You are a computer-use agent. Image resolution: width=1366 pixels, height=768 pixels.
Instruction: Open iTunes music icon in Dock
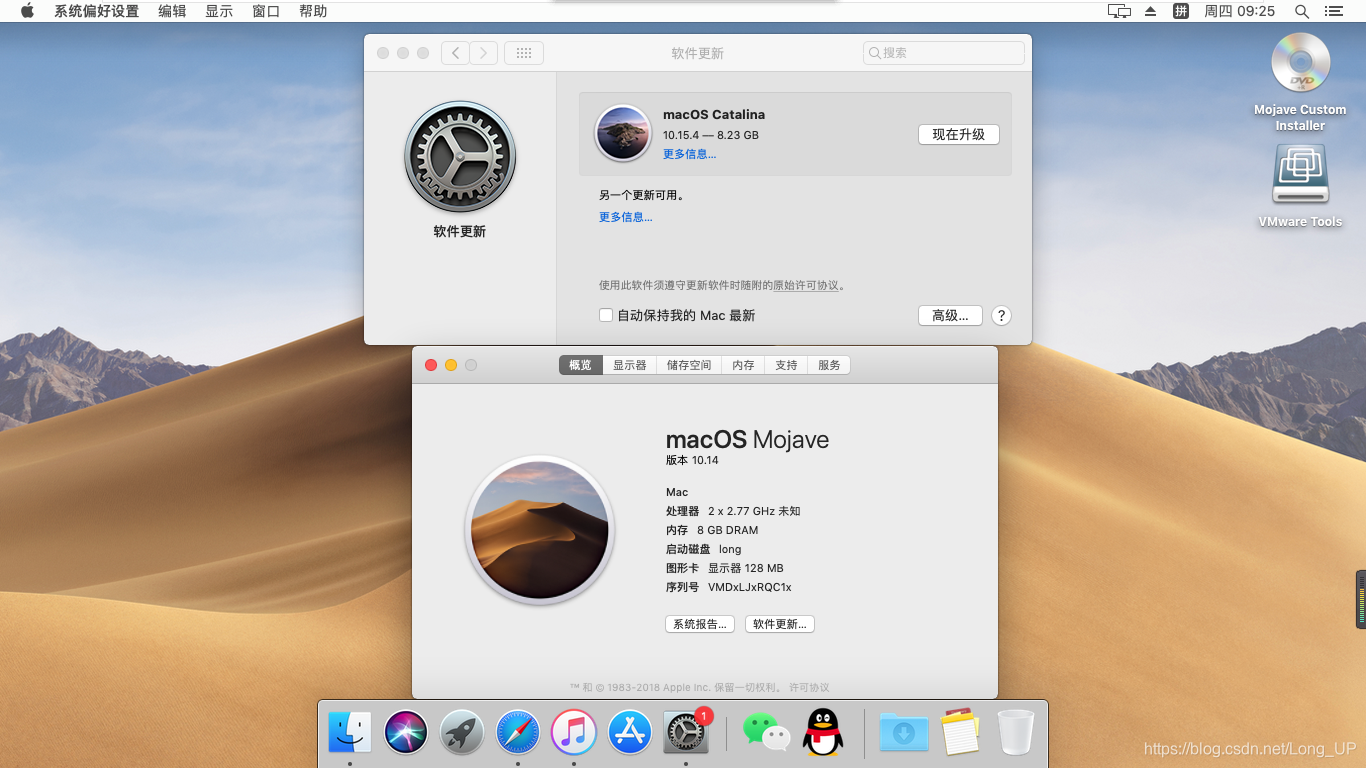574,733
